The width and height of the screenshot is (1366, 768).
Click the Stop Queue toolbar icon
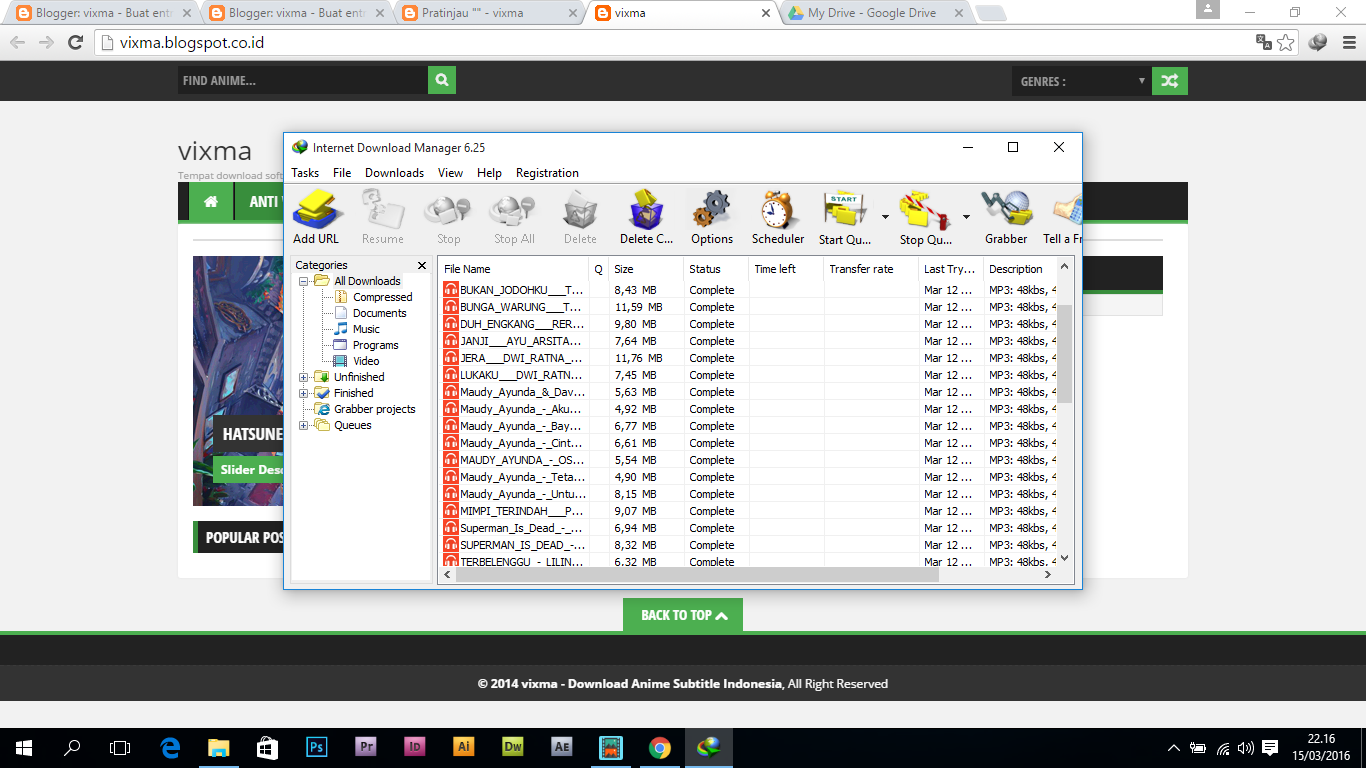(x=926, y=209)
